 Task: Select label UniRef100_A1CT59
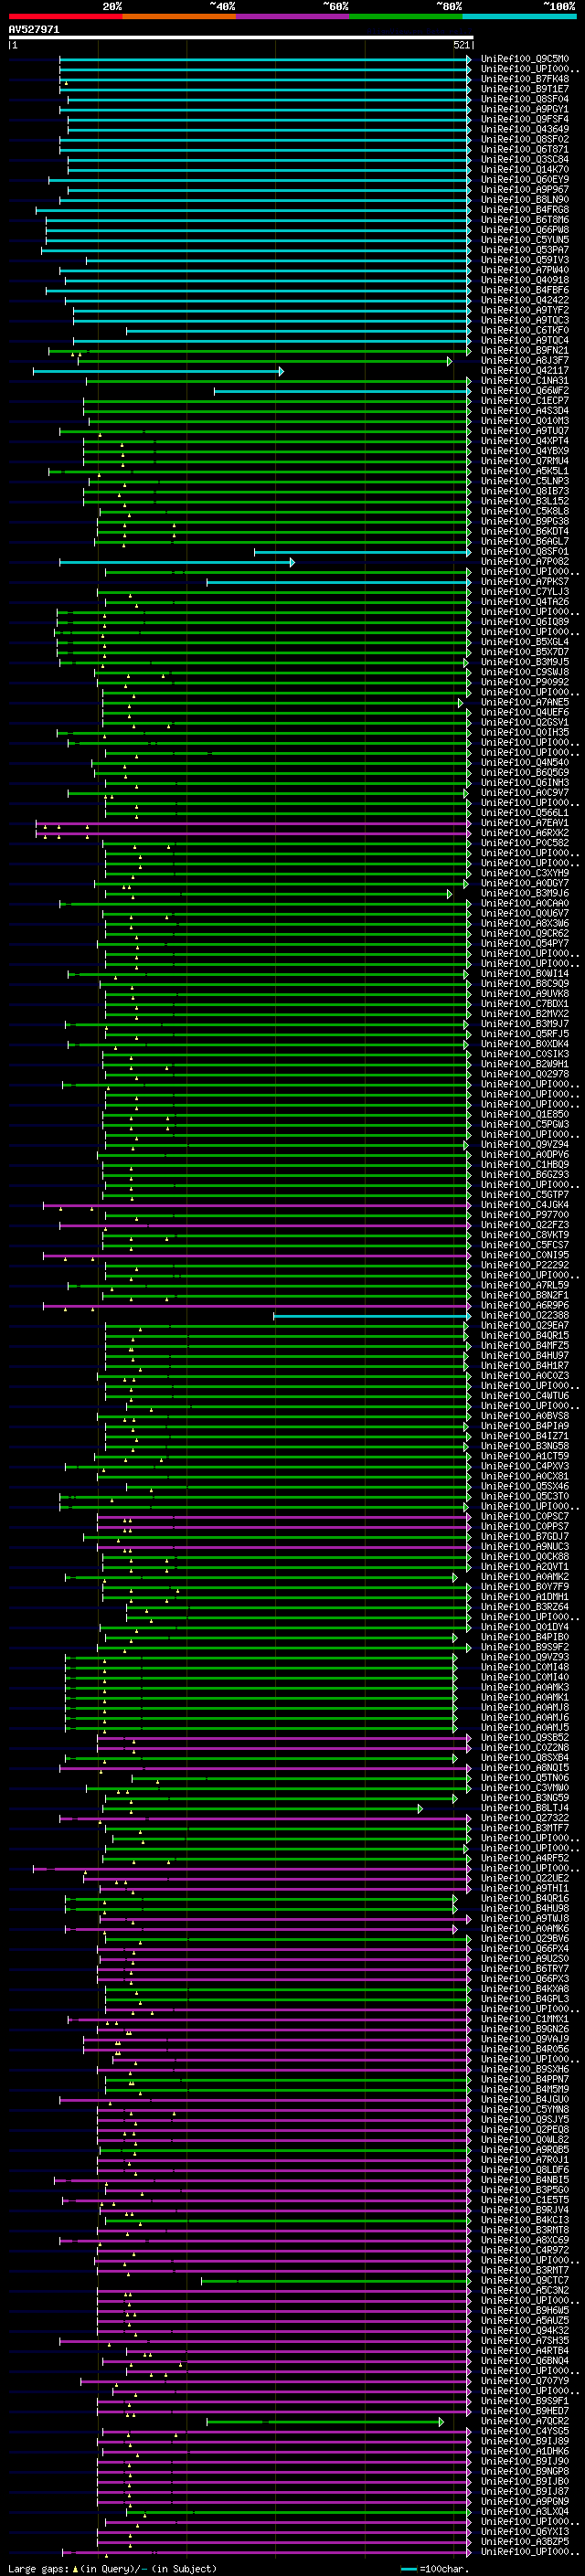(x=525, y=1457)
